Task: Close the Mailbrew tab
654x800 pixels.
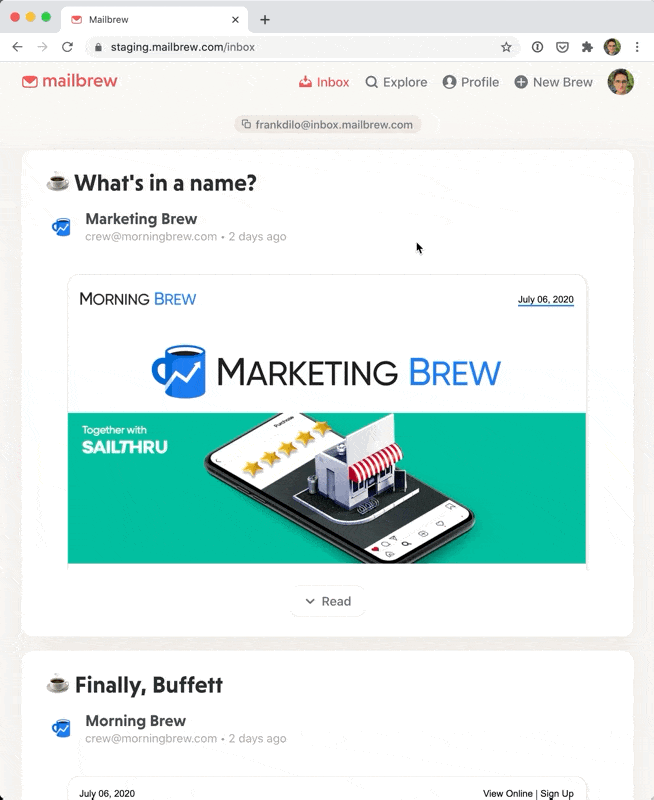Action: [235, 19]
